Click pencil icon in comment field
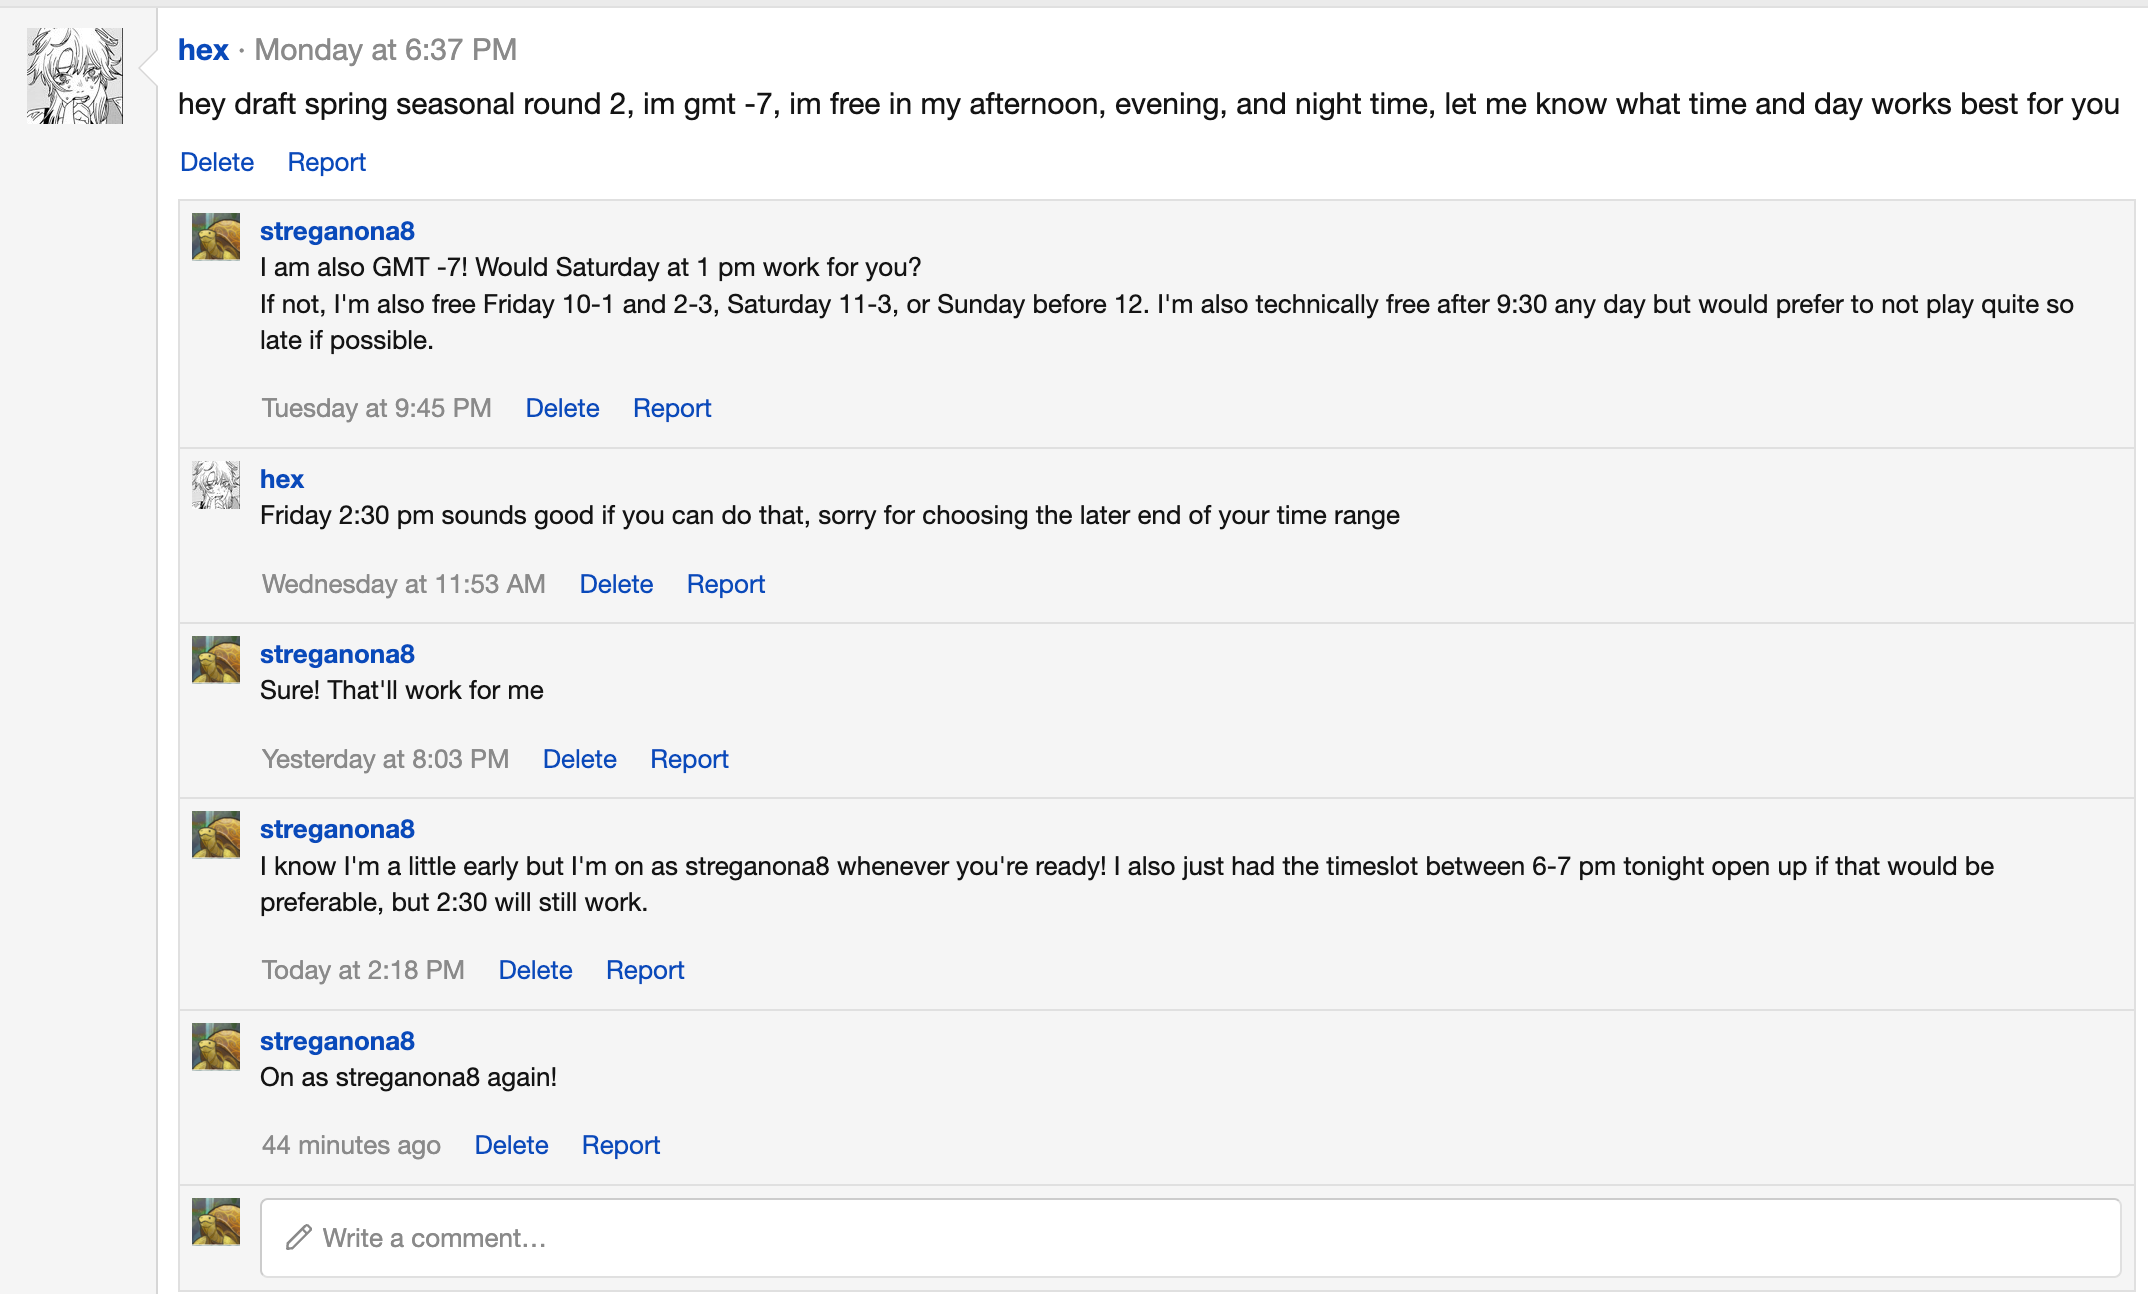2148x1294 pixels. coord(298,1238)
